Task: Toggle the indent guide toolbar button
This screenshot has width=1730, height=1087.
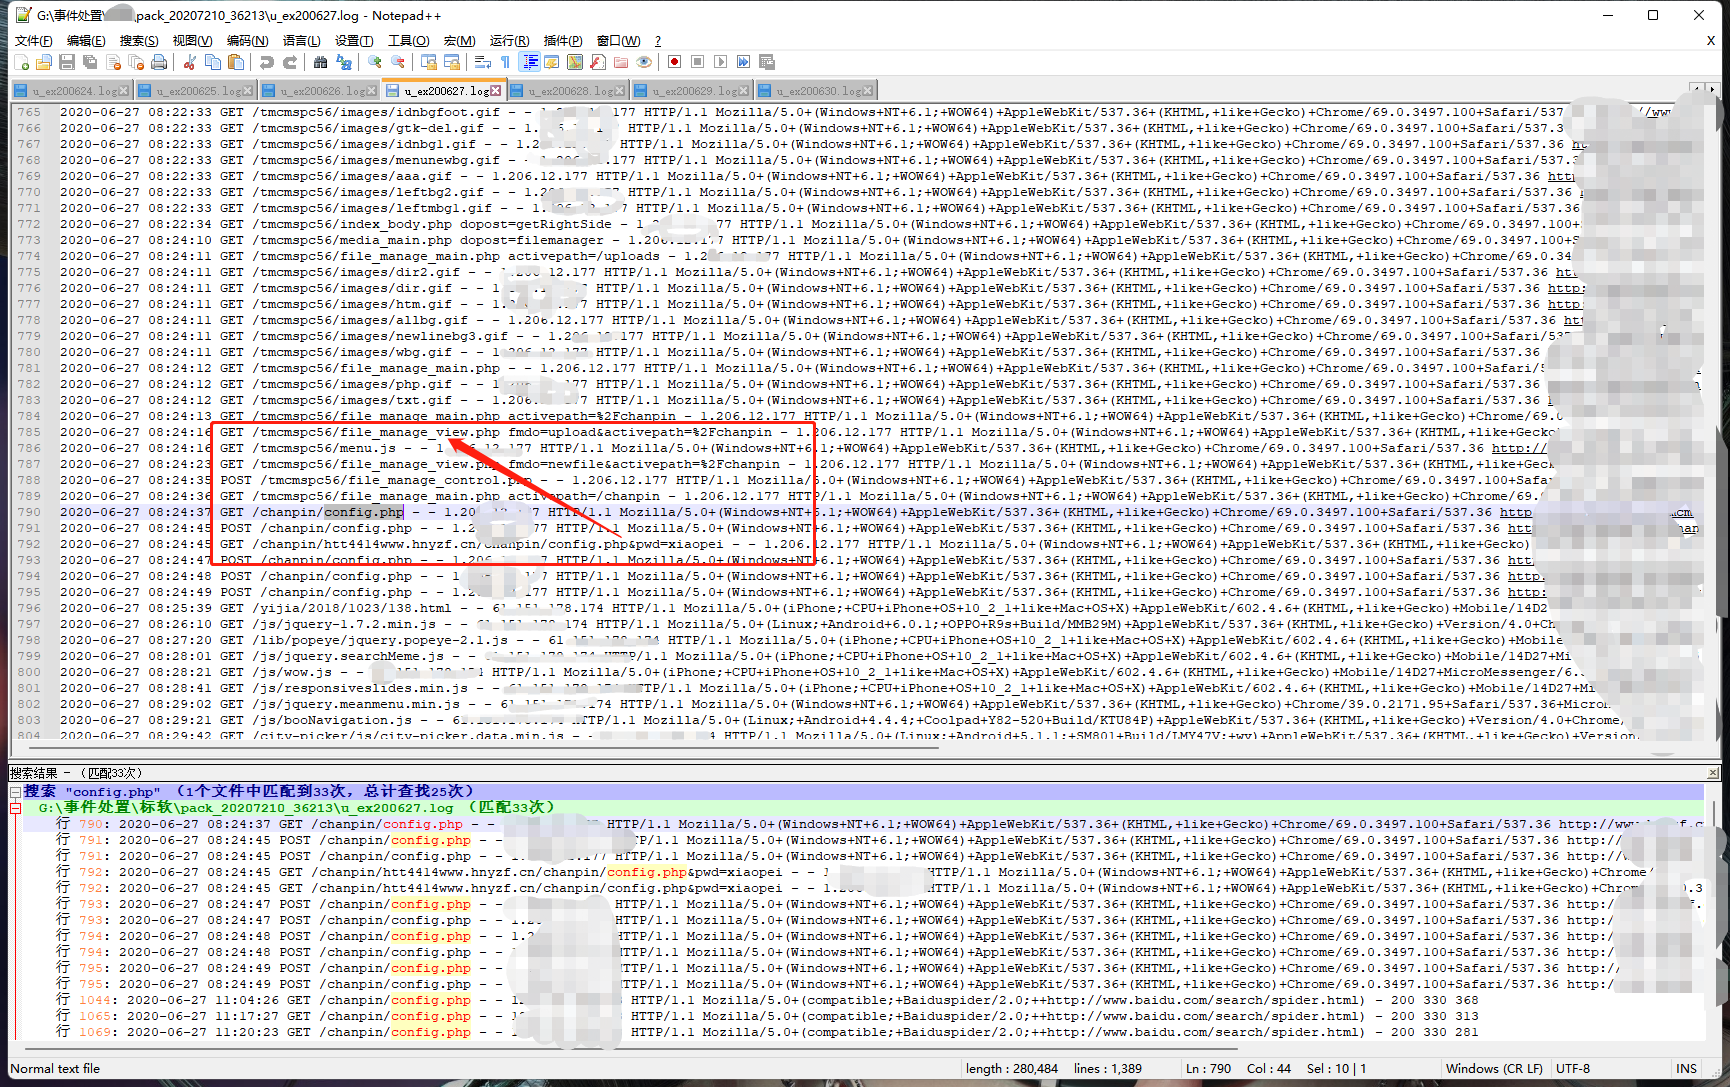Action: tap(530, 62)
